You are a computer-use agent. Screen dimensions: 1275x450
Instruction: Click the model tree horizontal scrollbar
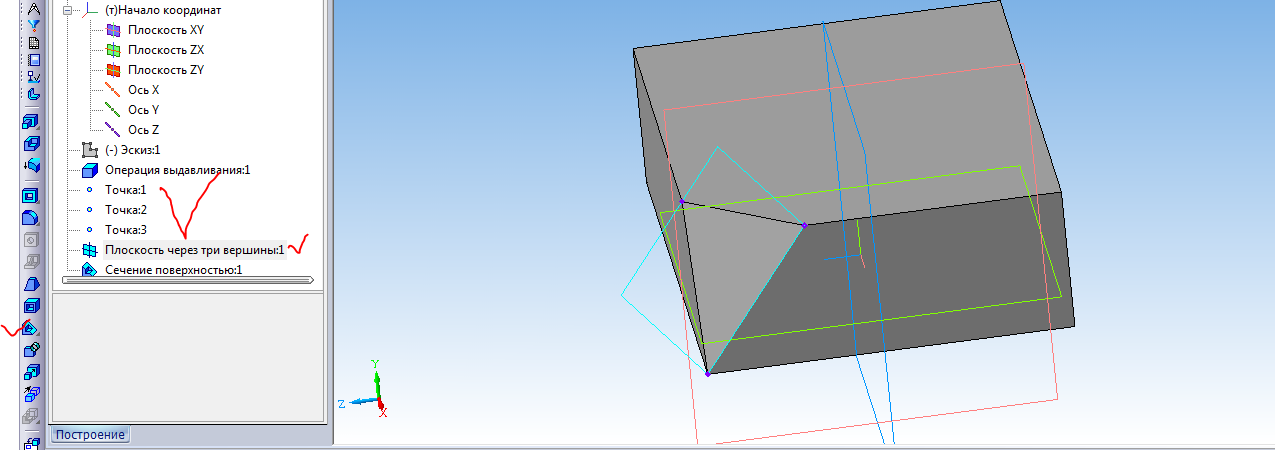189,281
